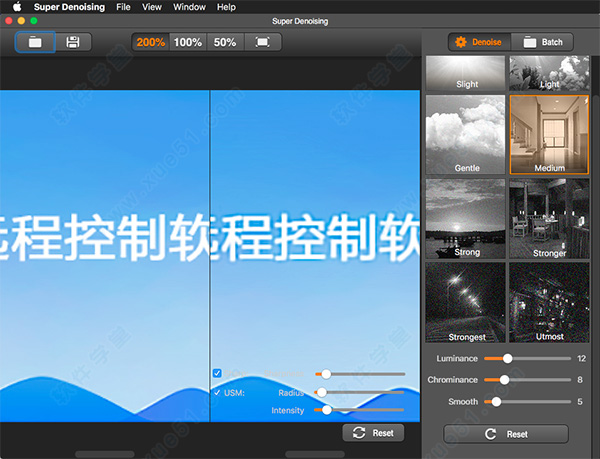
Task: Toggle the Sharp checkbox
Action: [x=217, y=373]
